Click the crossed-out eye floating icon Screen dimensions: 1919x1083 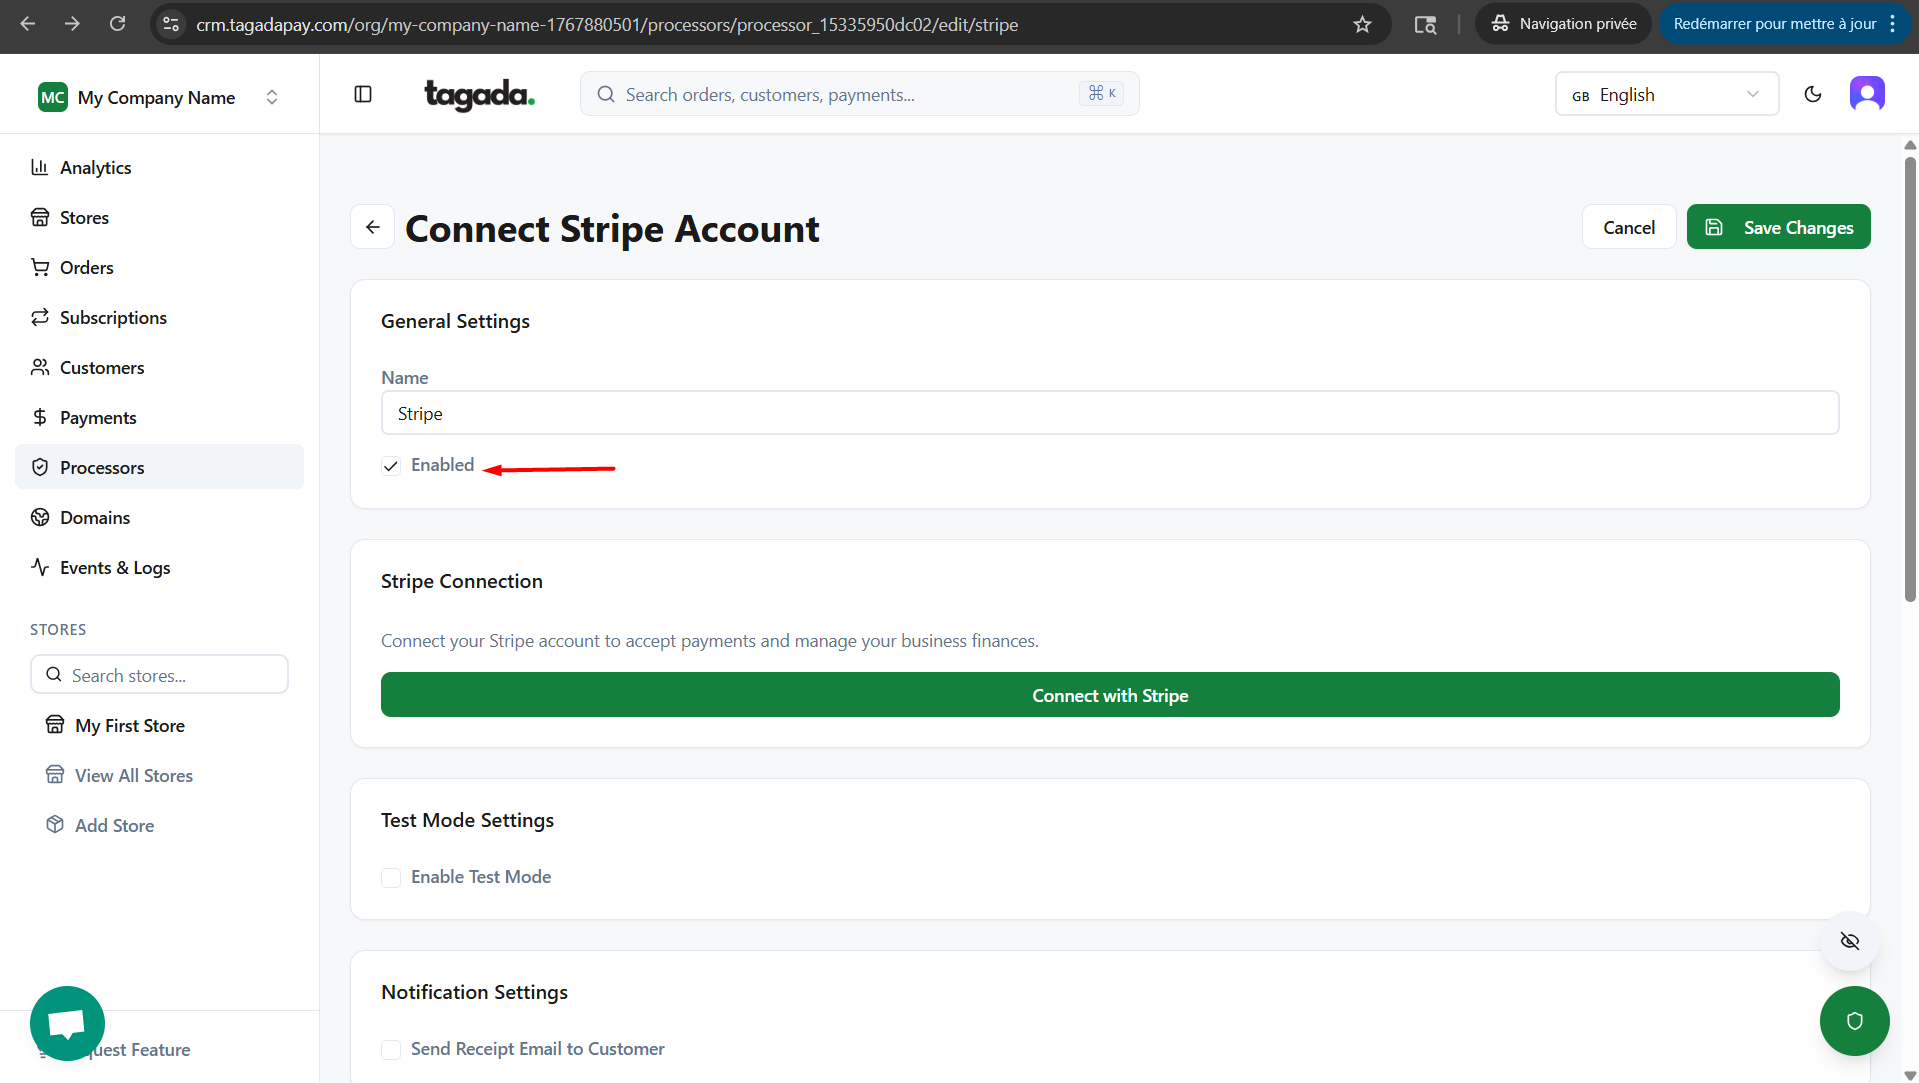click(1849, 941)
